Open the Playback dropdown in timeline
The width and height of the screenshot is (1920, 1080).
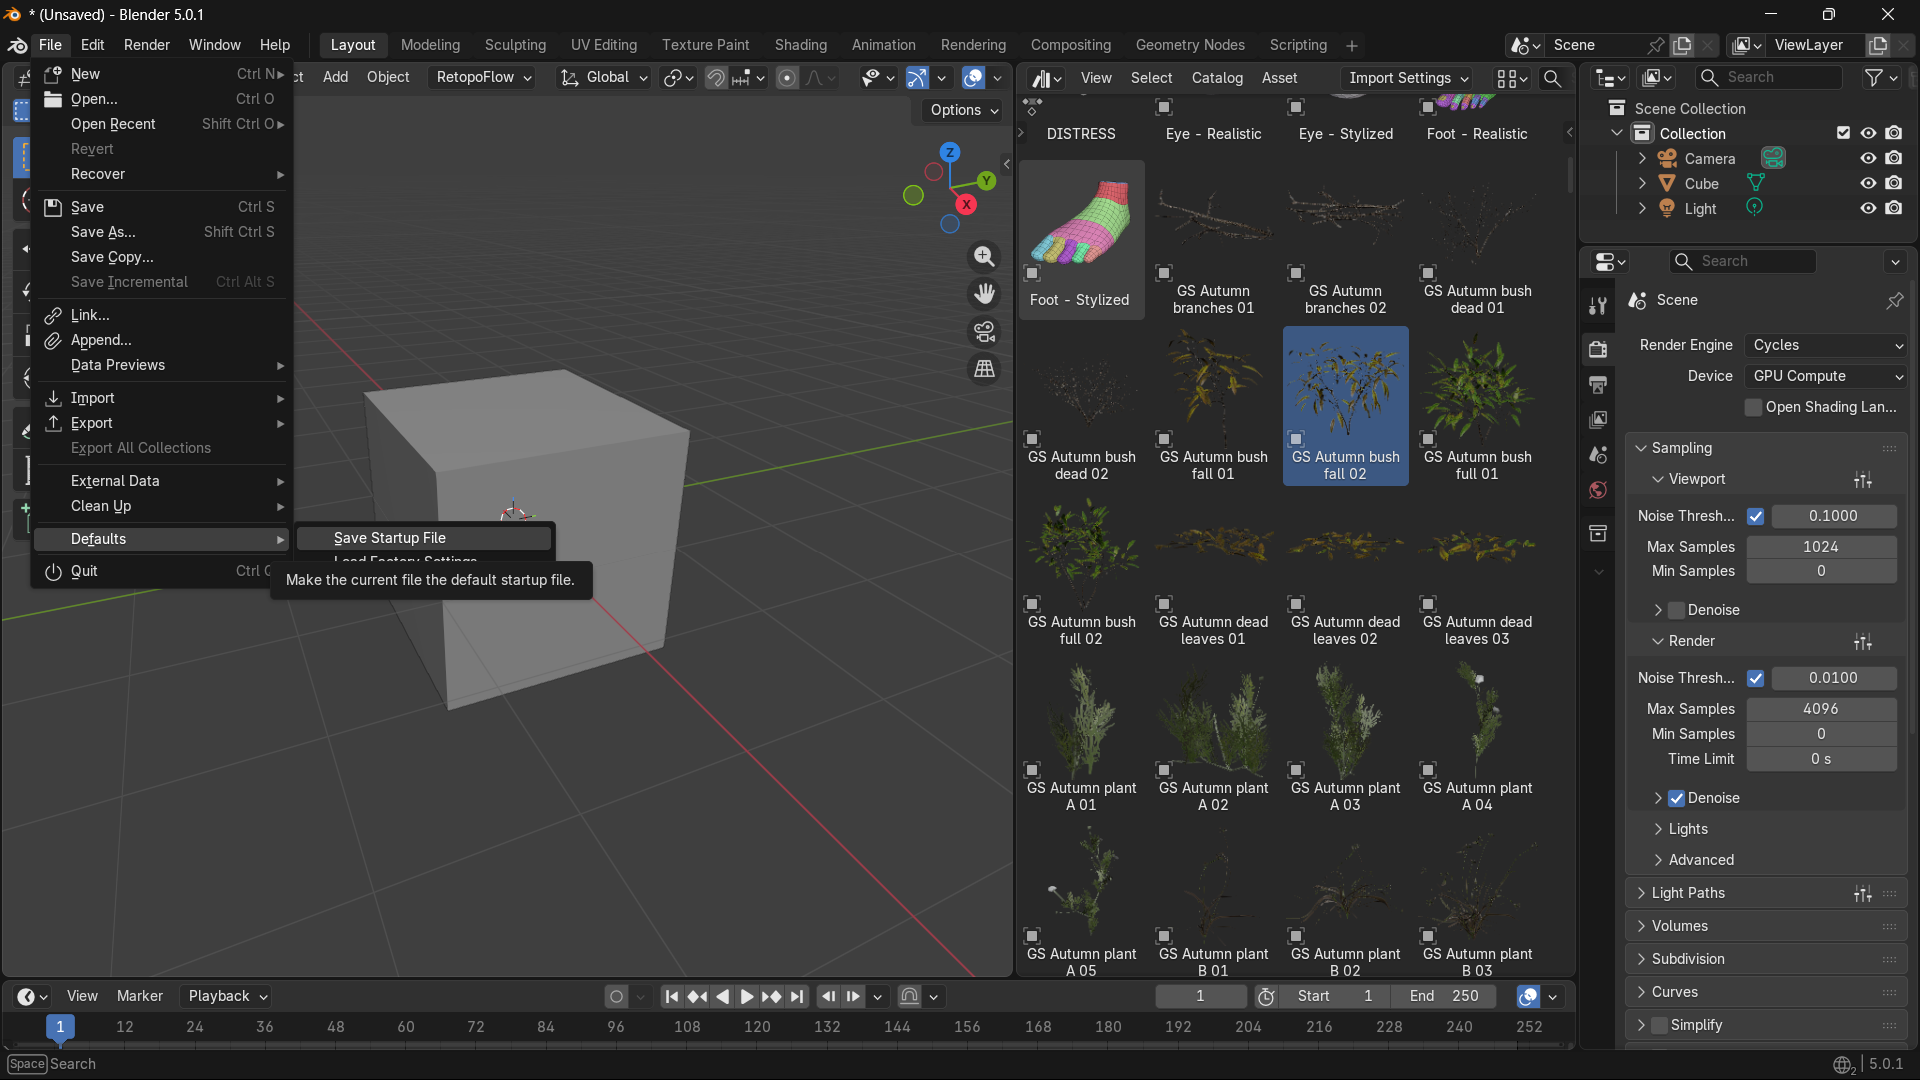pos(228,996)
